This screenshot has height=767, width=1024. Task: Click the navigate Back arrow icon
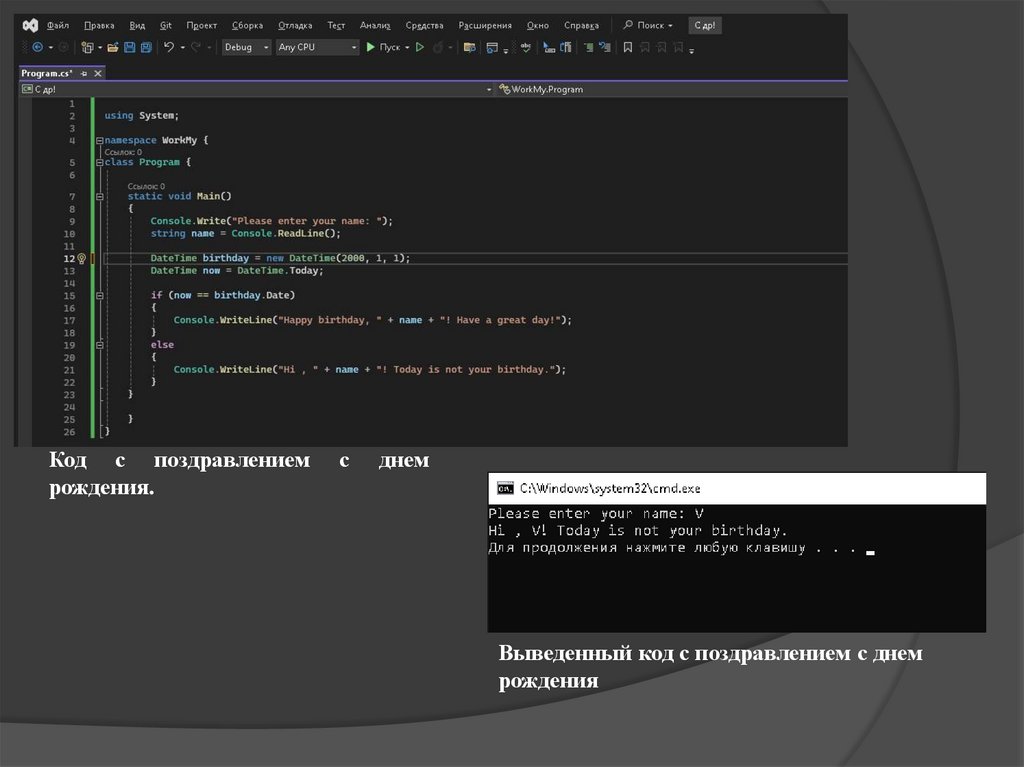38,47
